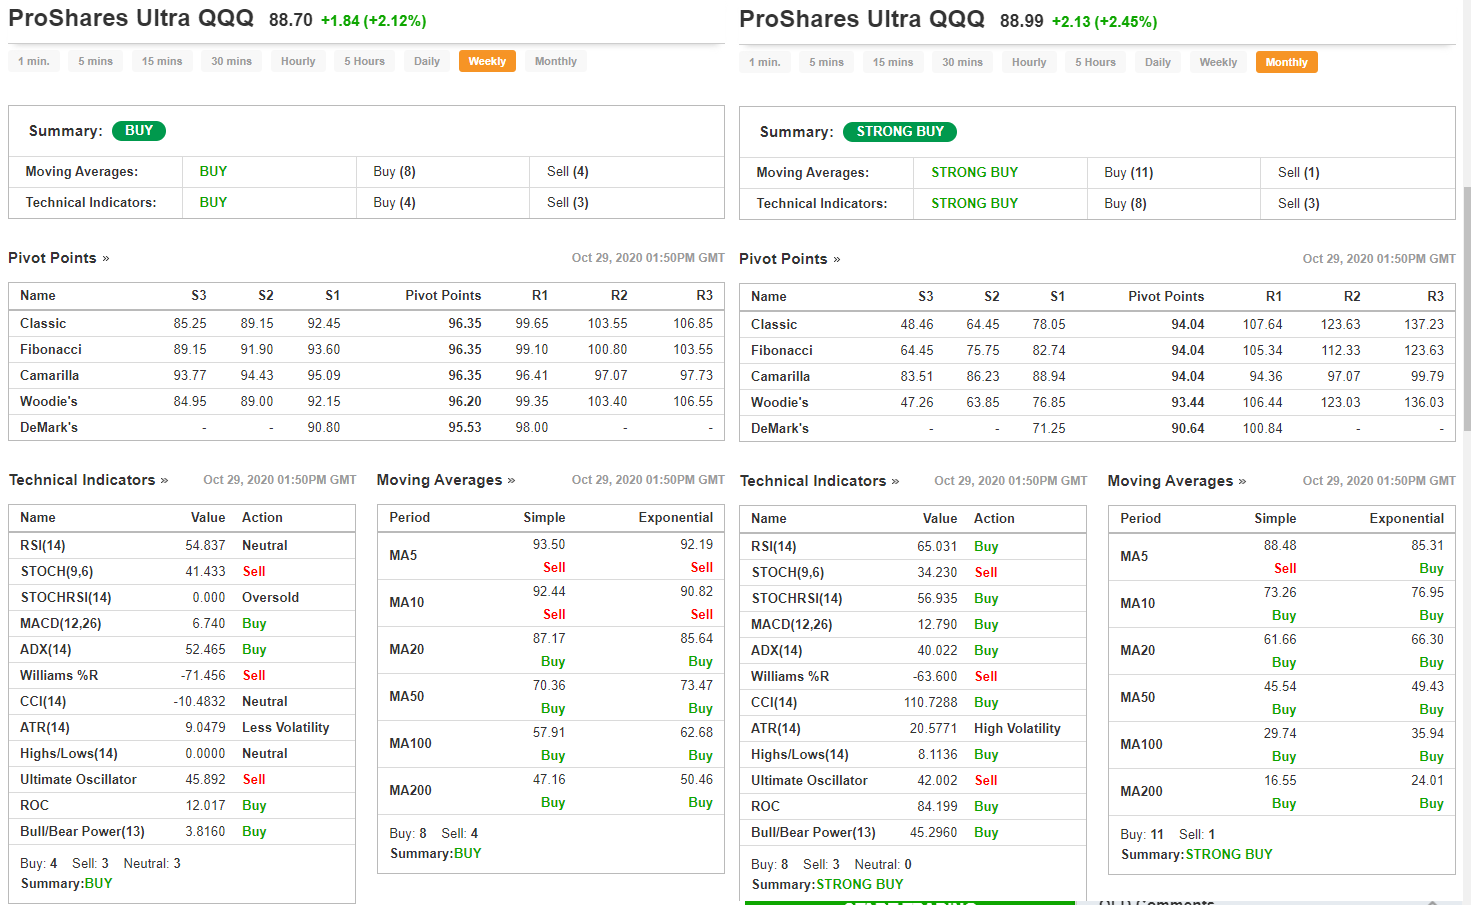Click the Williams %R value -71.456
Screen dimensions: 1471x905
click(203, 676)
